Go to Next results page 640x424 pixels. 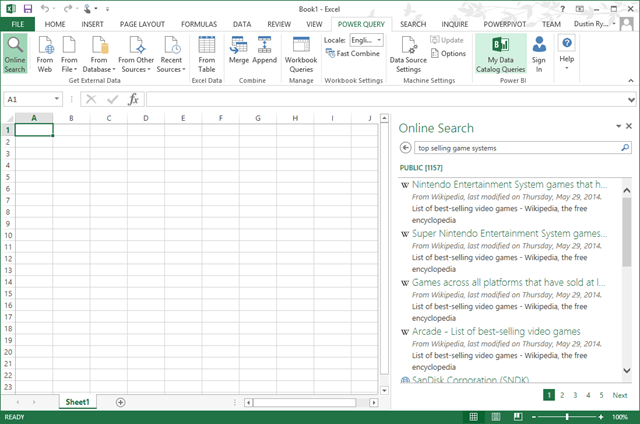(620, 395)
